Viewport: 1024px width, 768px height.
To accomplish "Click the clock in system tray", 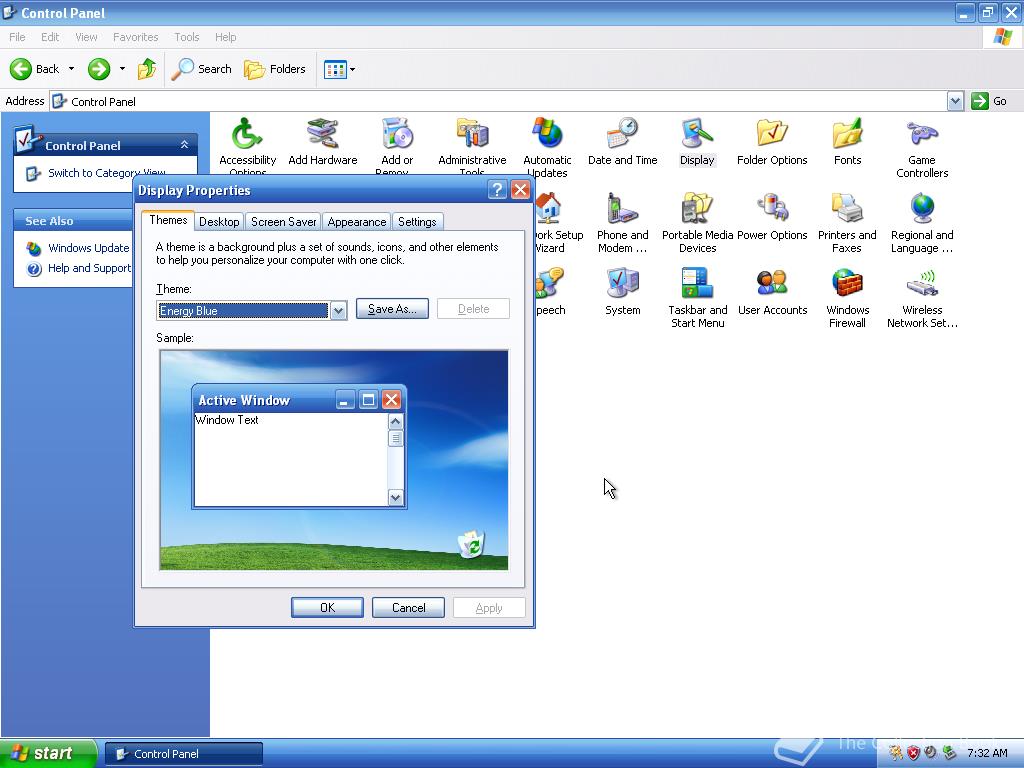I will coord(987,754).
